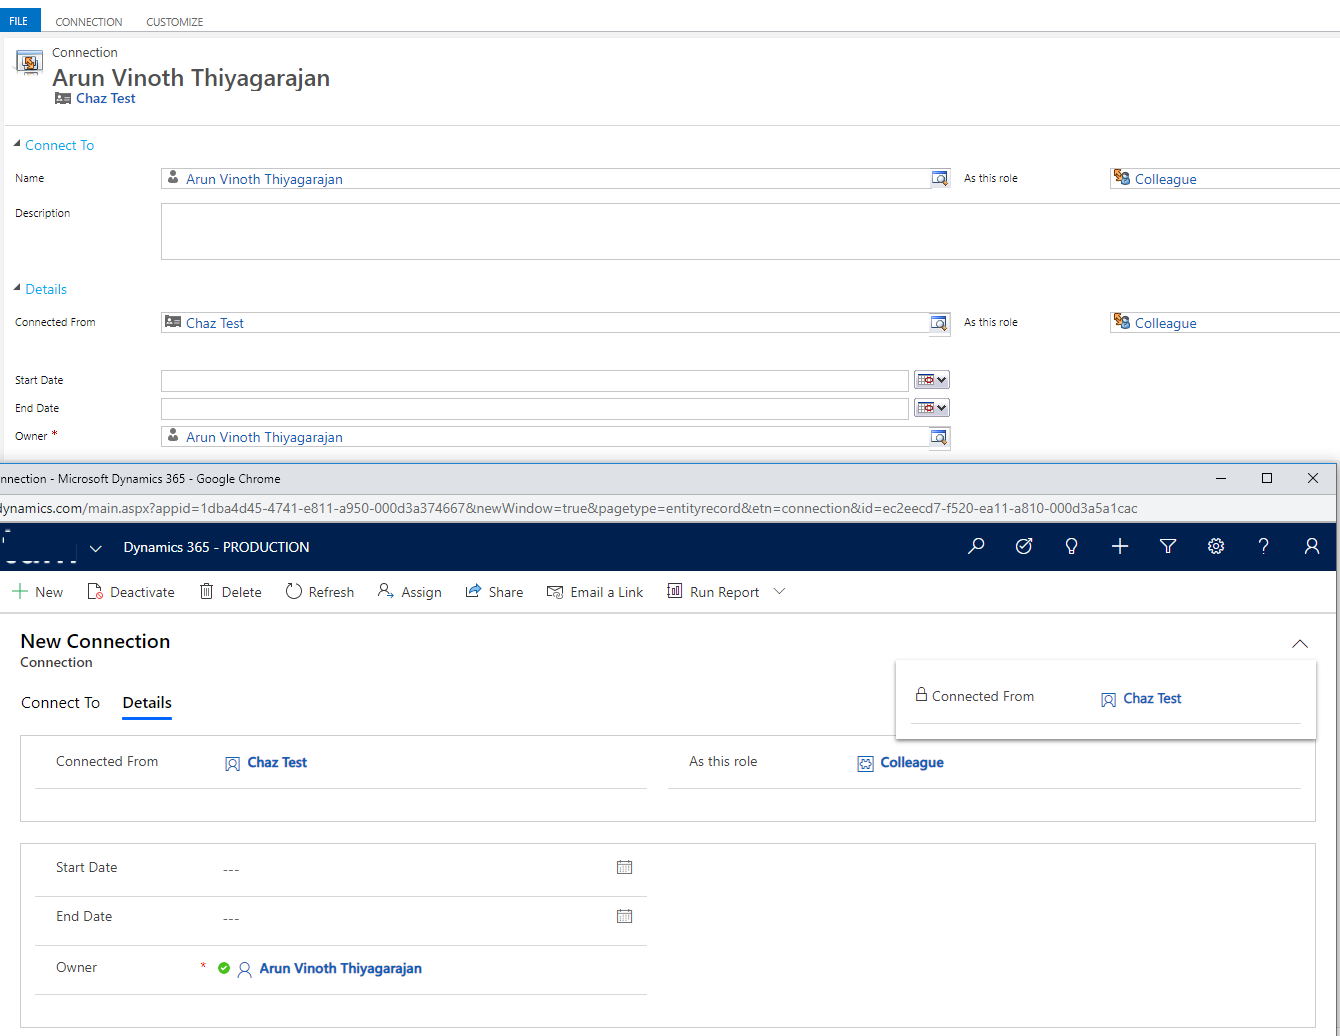Open the user profile icon
The height and width of the screenshot is (1036, 1340).
click(x=1312, y=546)
